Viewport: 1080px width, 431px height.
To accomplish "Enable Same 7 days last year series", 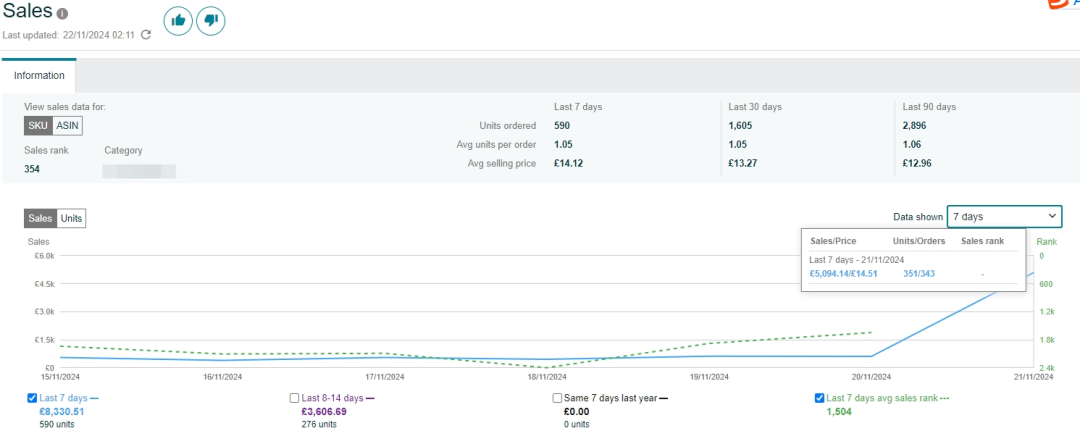I will 558,398.
